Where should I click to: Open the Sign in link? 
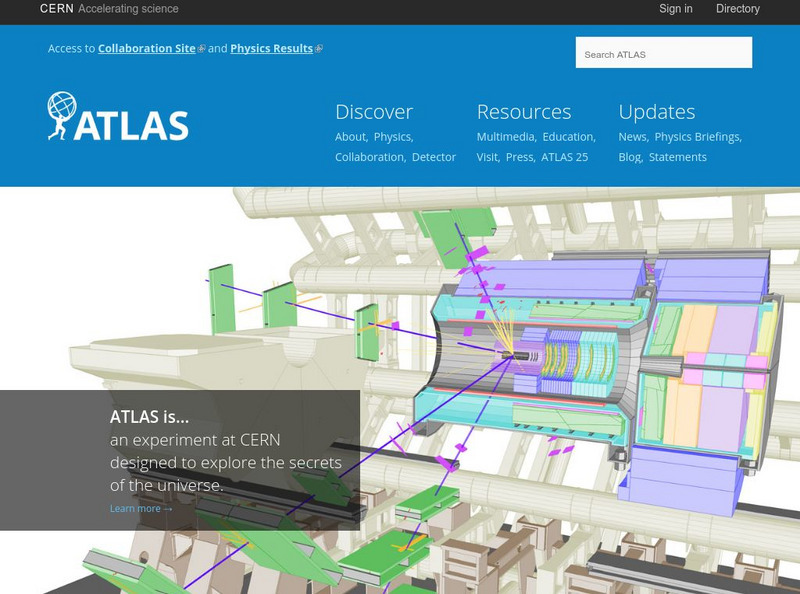pos(675,9)
